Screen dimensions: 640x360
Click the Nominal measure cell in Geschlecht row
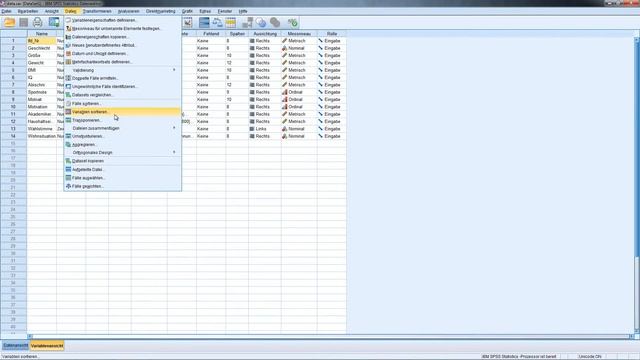pyautogui.click(x=299, y=48)
